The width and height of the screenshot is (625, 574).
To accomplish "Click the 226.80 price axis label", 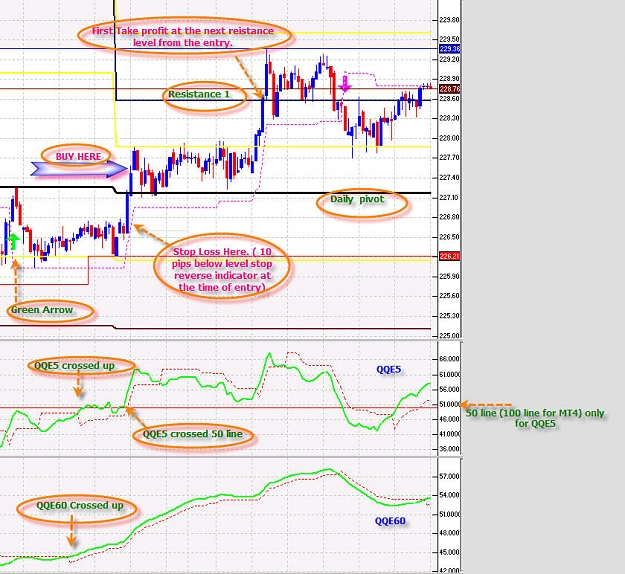I will coord(449,217).
